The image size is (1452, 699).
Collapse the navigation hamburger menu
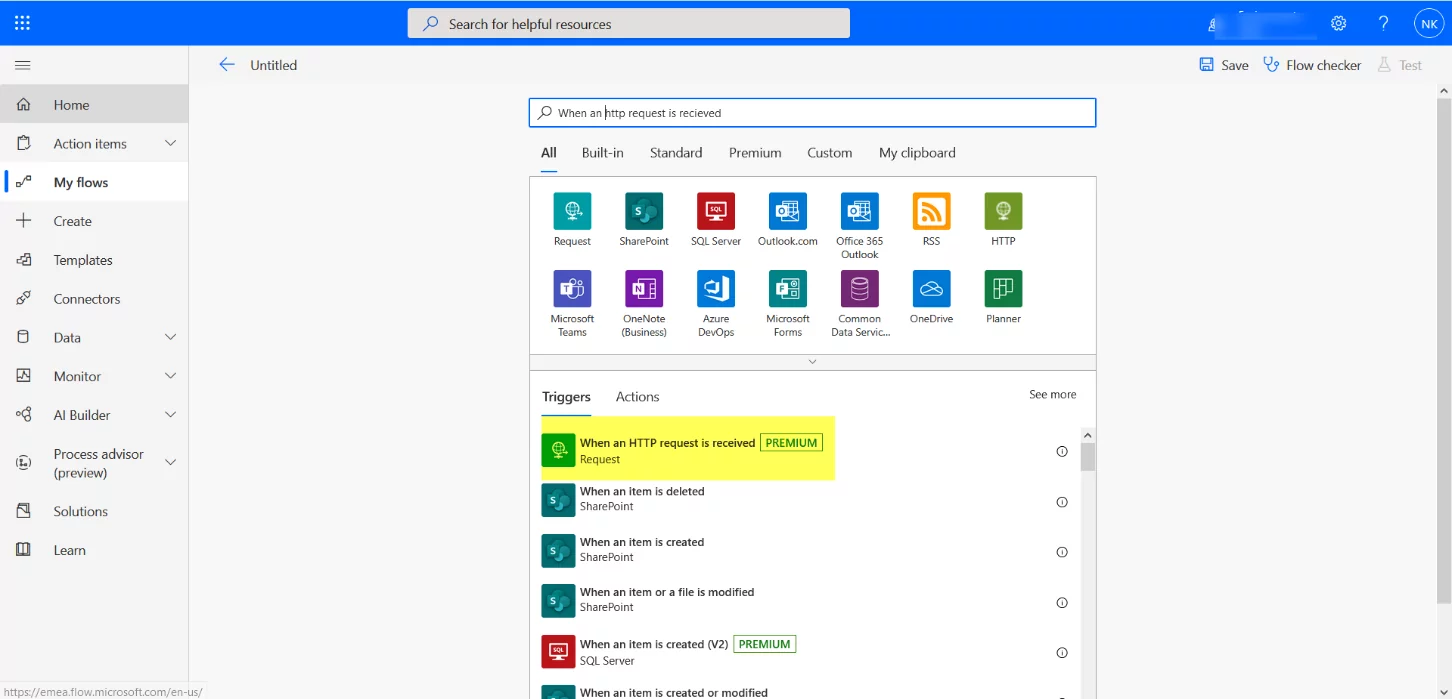point(22,65)
